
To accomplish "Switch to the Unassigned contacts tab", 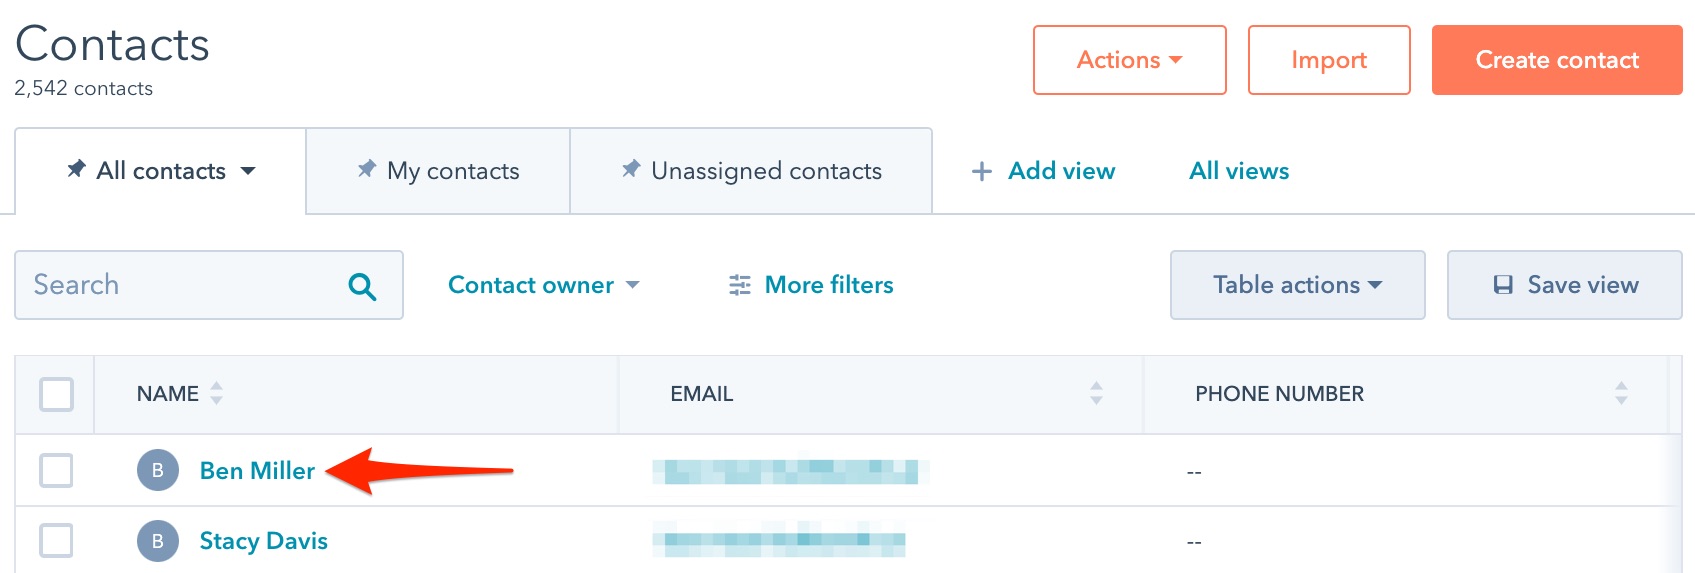I will [x=751, y=171].
